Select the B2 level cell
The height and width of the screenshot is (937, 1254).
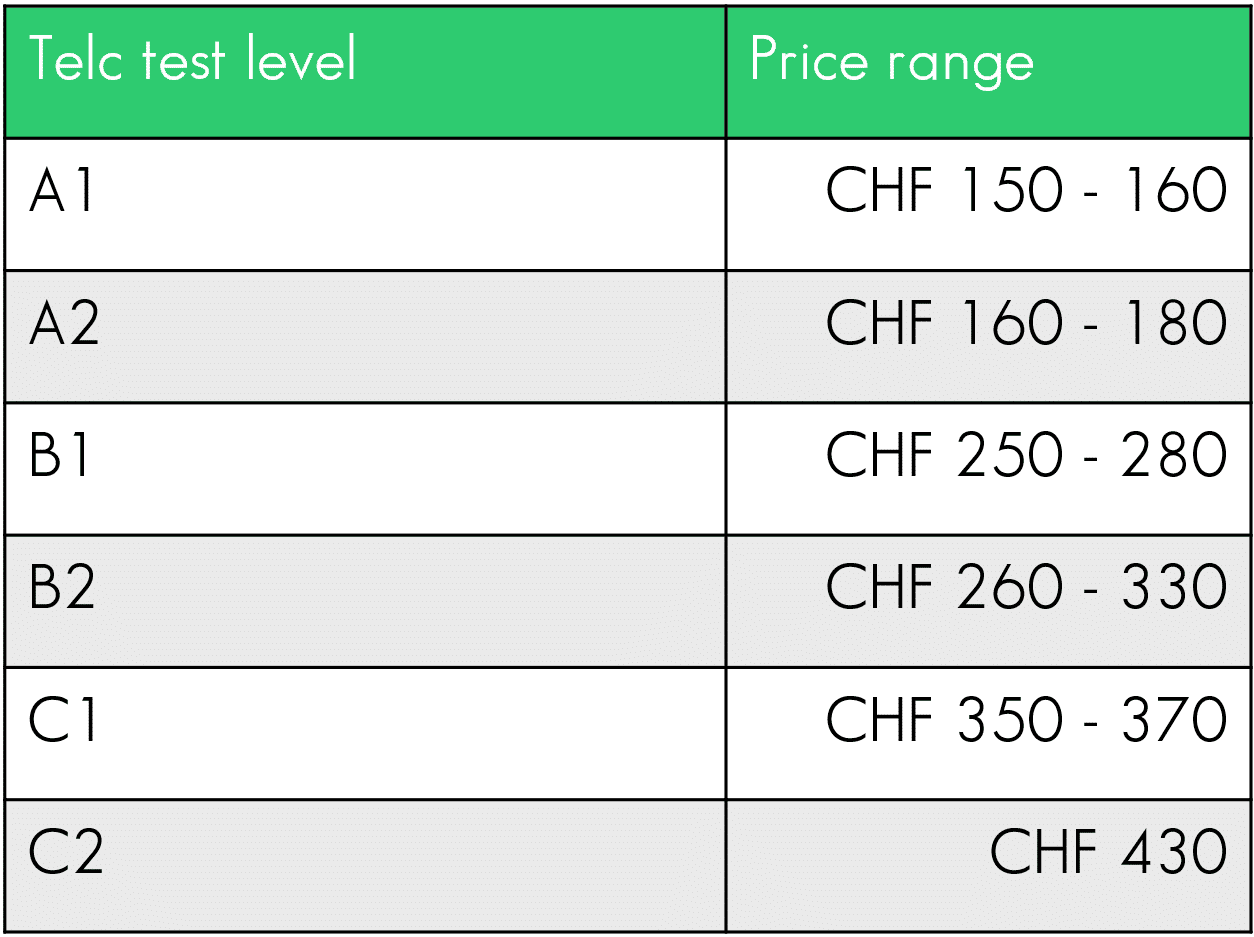(63, 587)
